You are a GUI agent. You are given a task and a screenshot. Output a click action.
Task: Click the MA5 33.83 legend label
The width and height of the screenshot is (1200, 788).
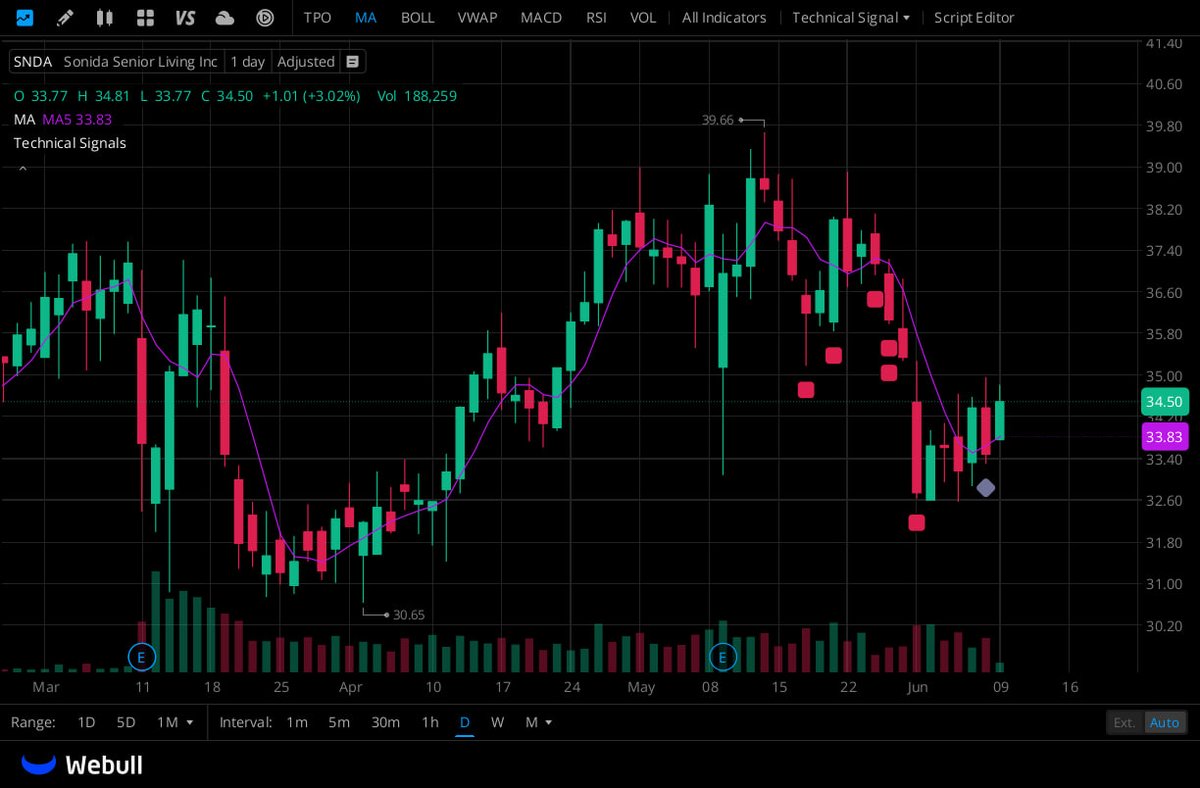click(77, 119)
